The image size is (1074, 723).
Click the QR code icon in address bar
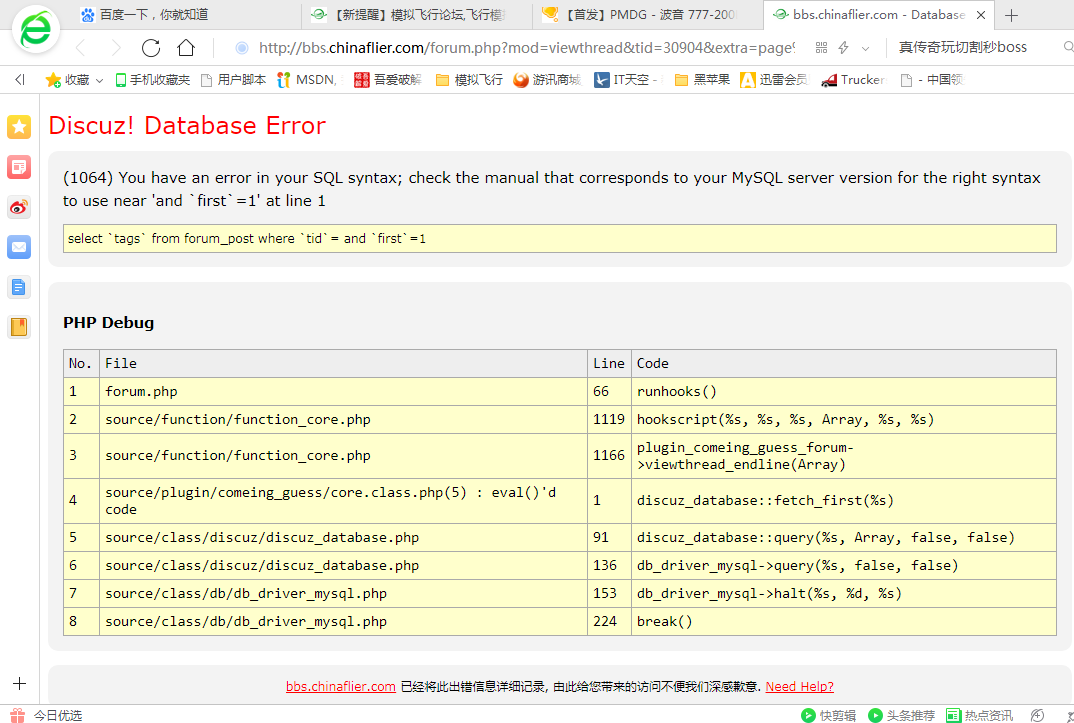(821, 47)
